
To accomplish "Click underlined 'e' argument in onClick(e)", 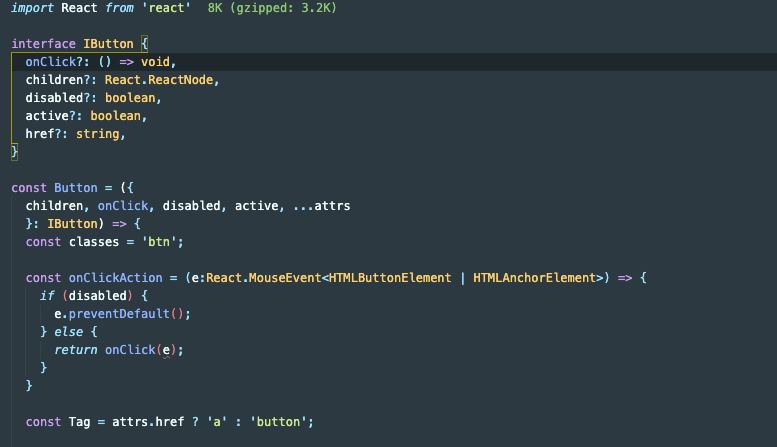I will [x=166, y=350].
